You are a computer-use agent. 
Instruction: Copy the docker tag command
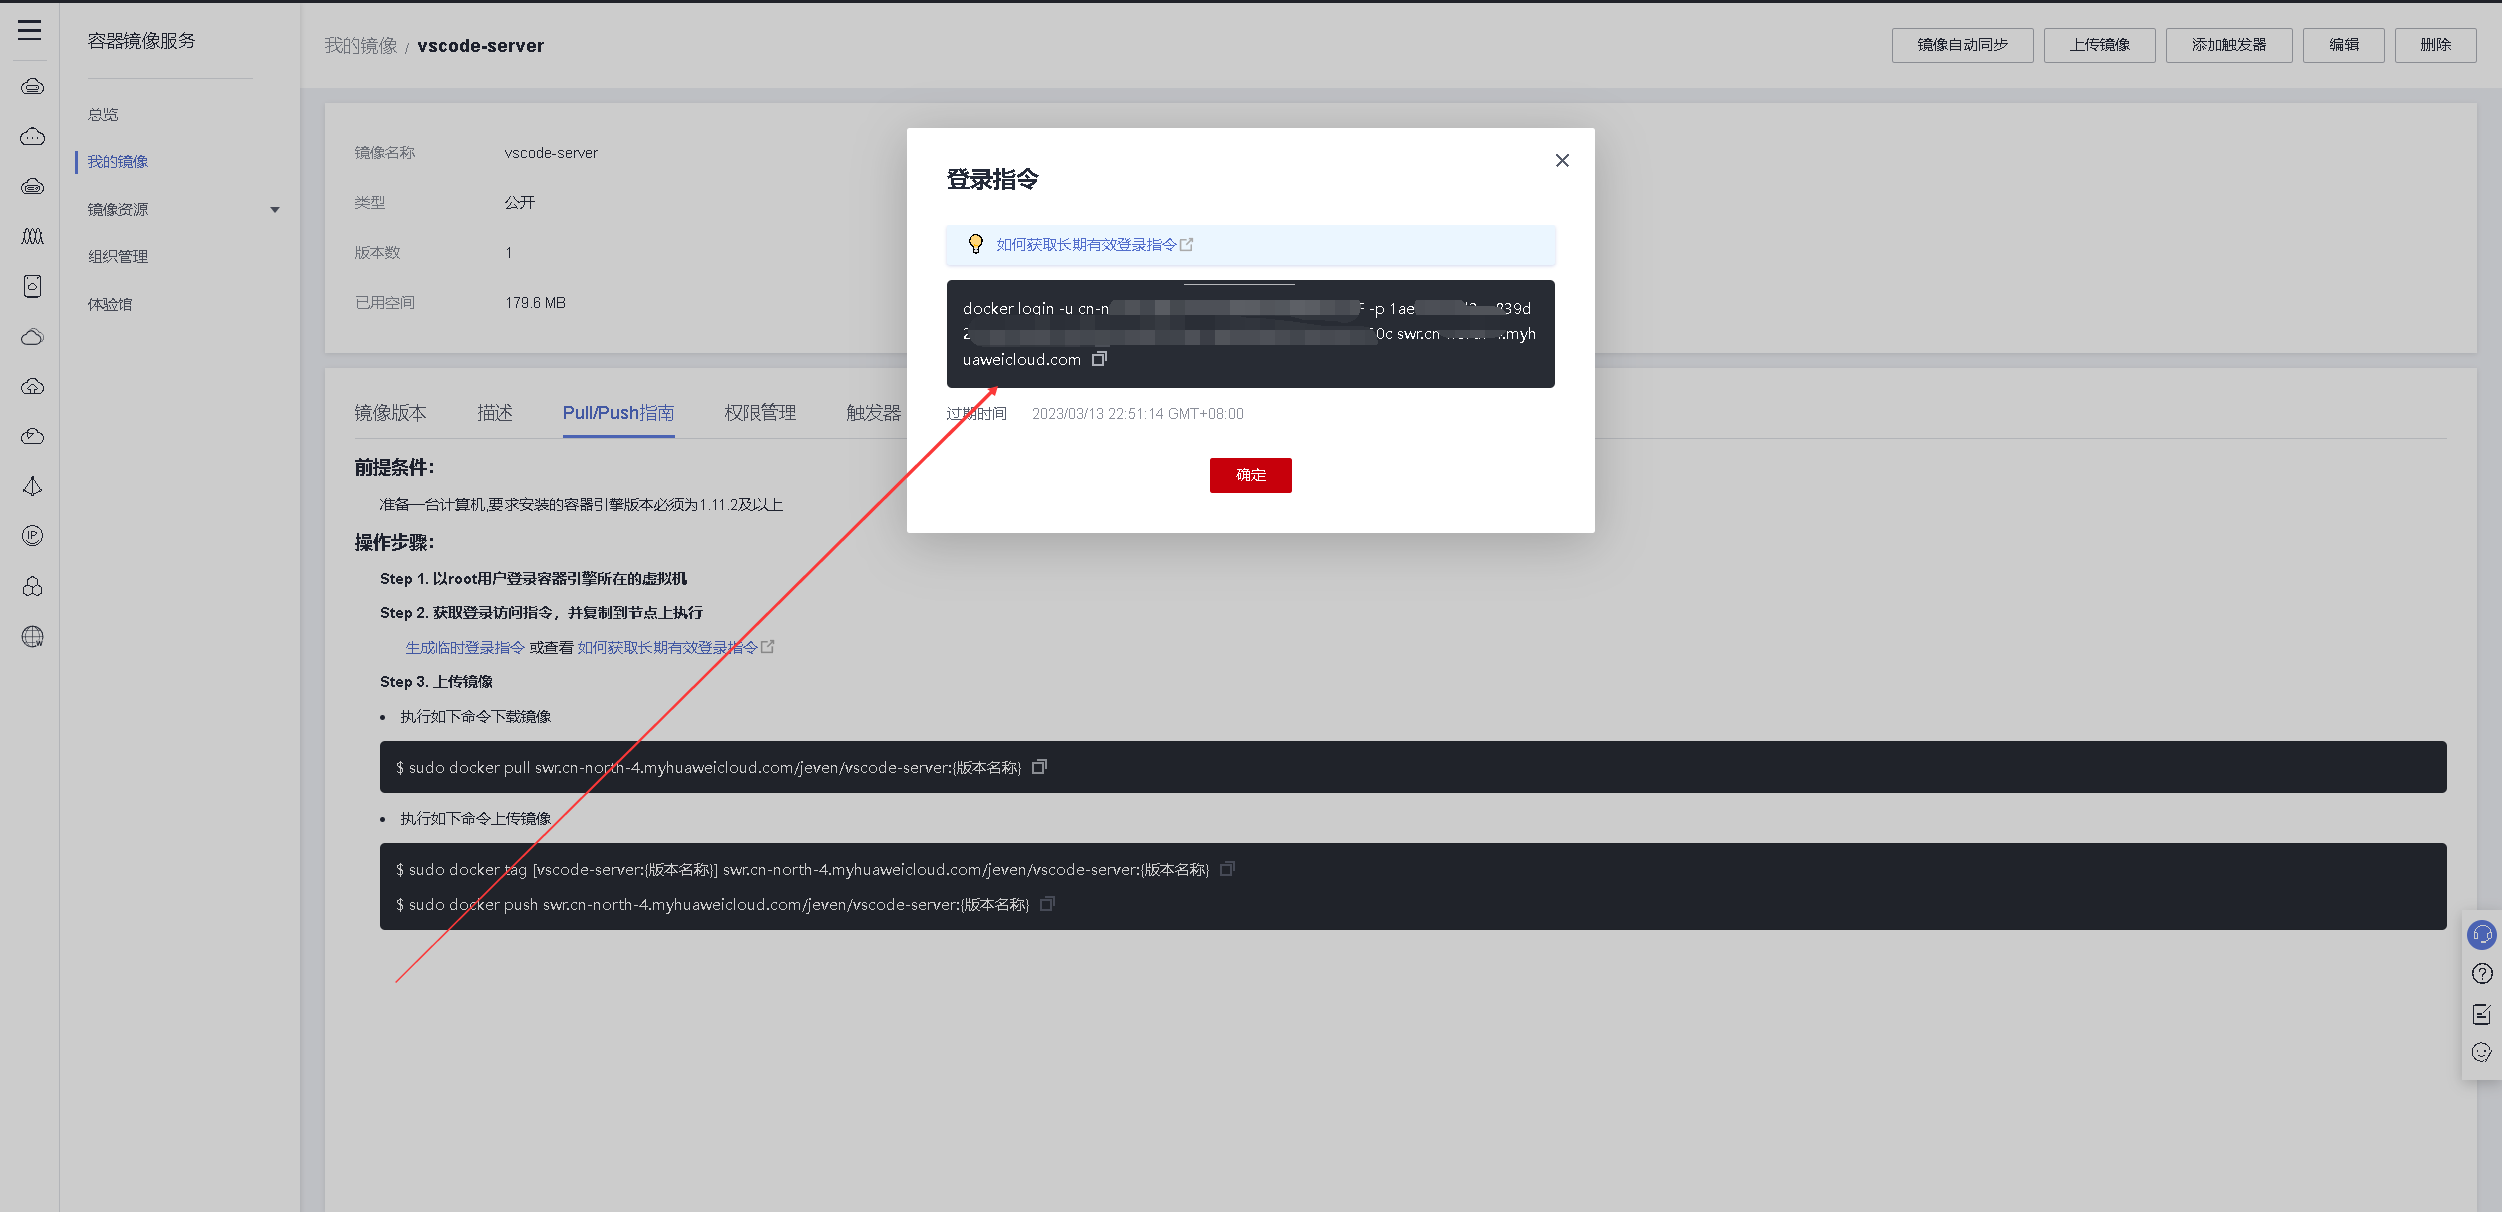(1227, 869)
